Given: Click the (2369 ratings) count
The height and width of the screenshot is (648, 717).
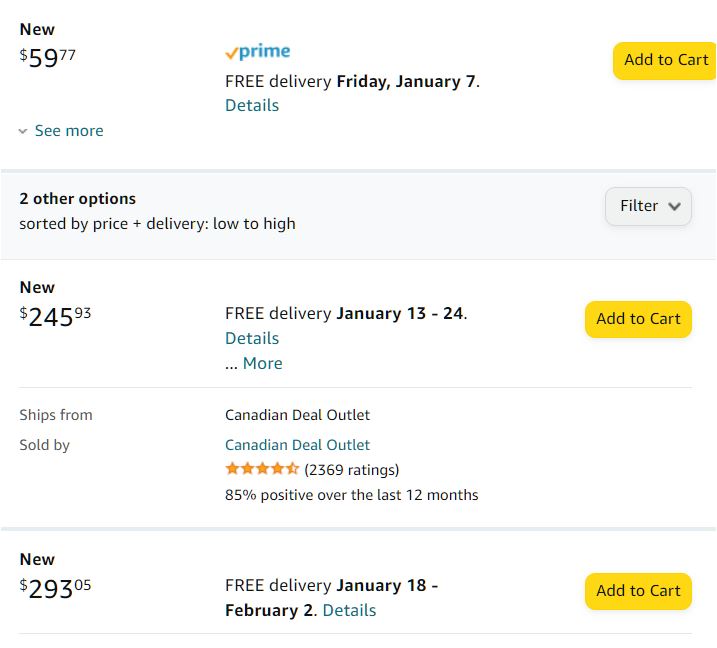Looking at the screenshot, I should tap(351, 470).
